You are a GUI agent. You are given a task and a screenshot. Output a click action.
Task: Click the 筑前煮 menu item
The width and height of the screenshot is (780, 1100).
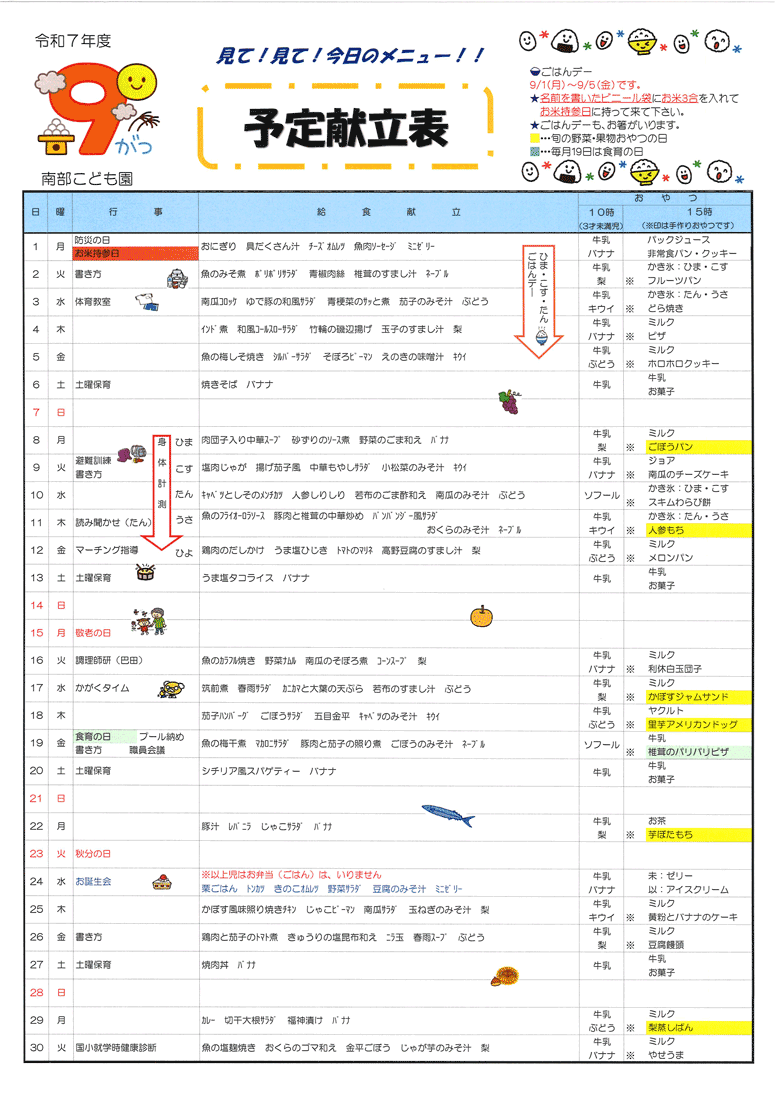(x=215, y=689)
